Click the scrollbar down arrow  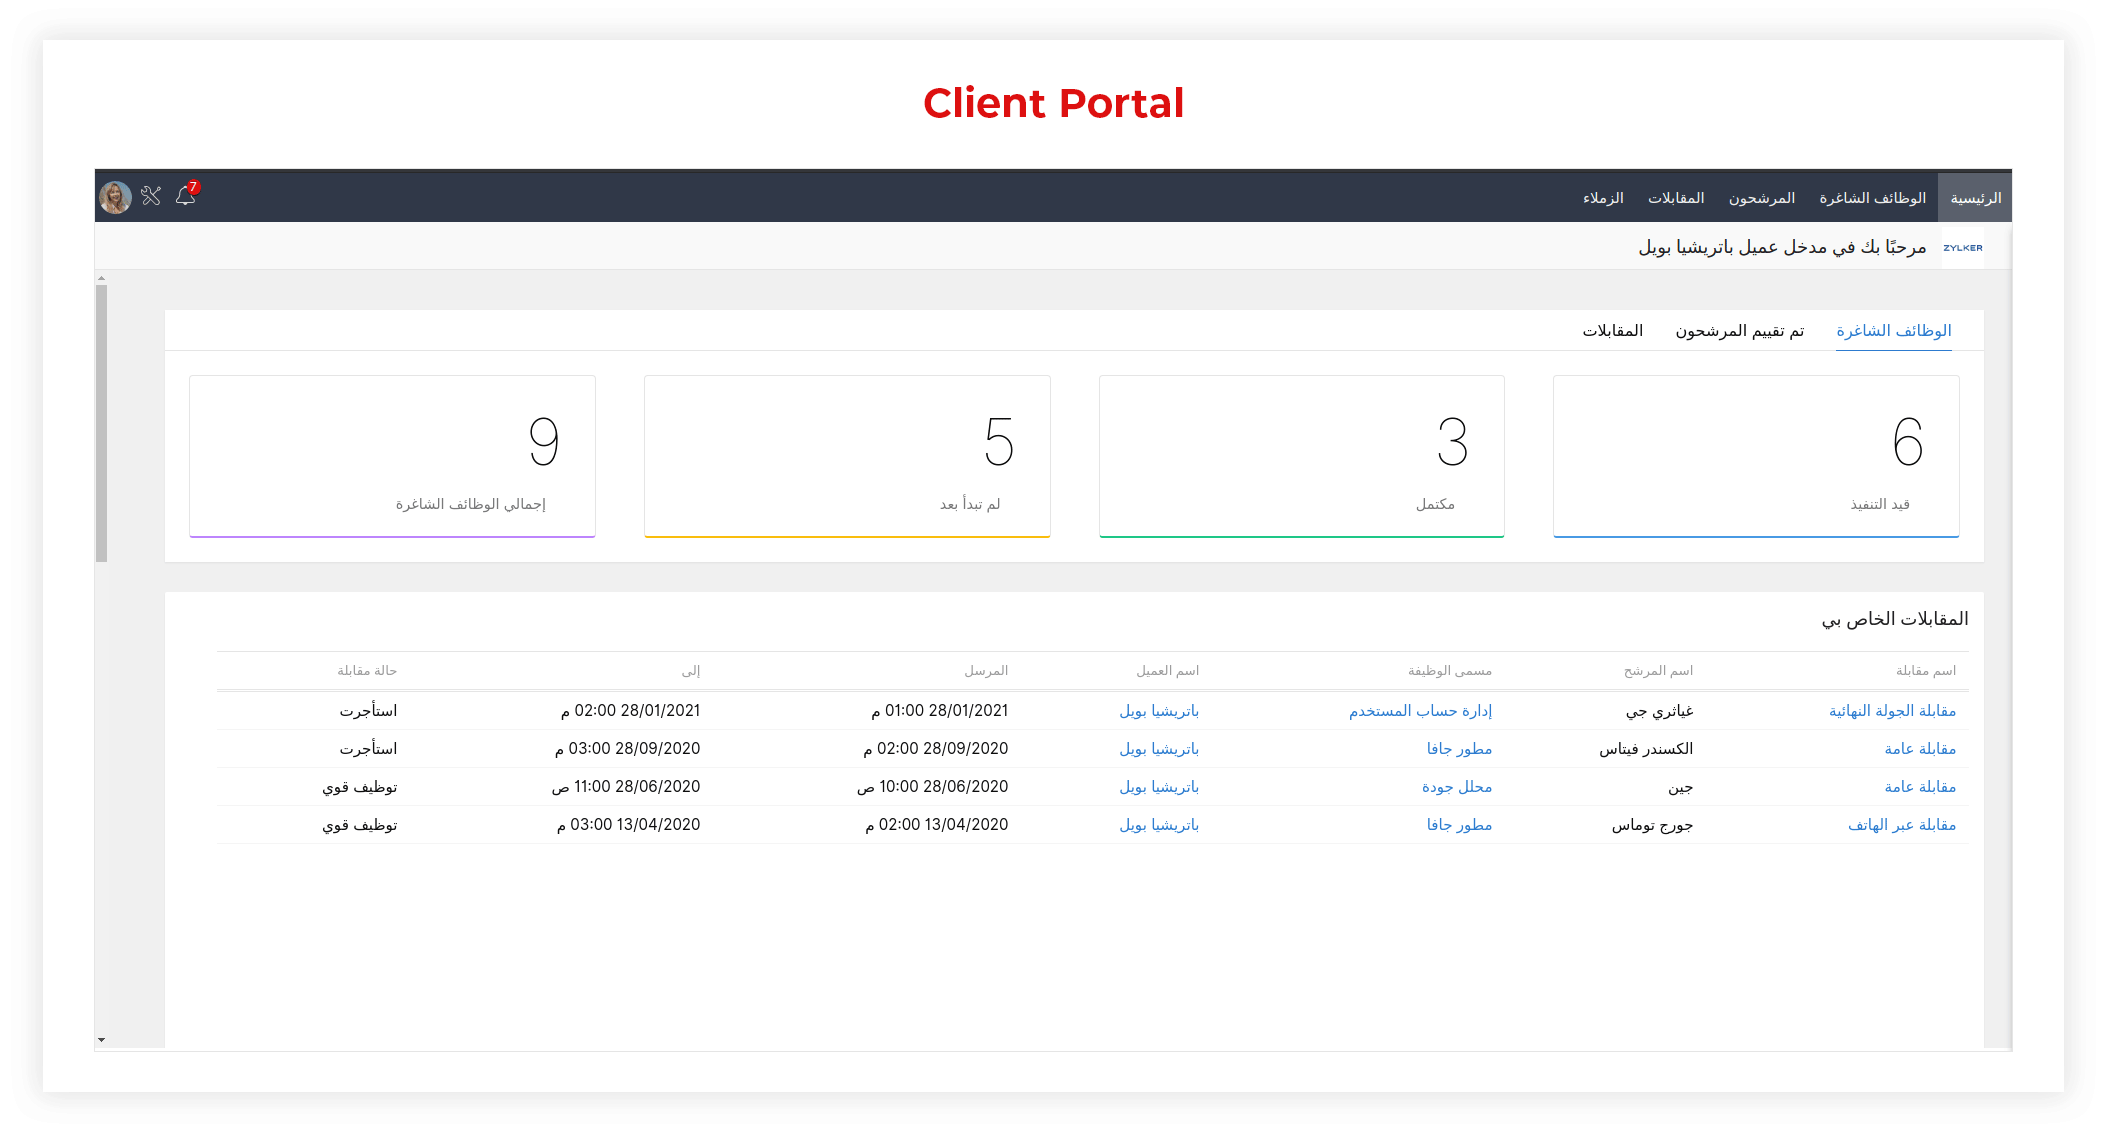[101, 1040]
